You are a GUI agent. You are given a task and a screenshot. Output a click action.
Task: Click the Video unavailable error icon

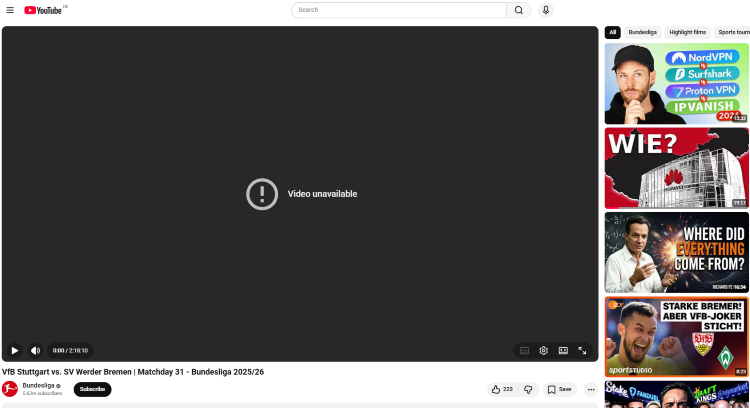pos(262,194)
